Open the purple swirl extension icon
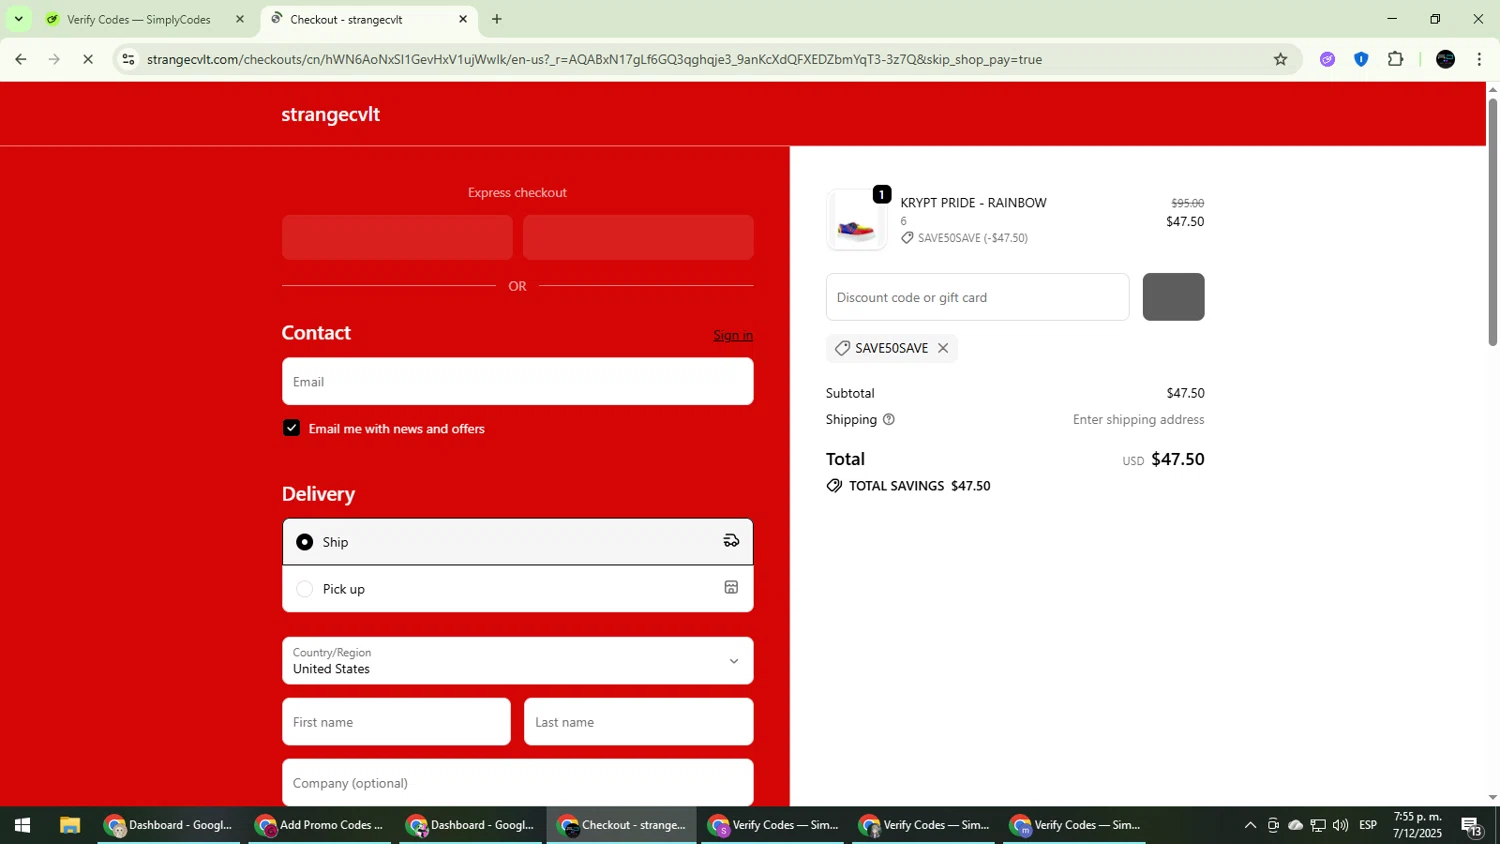Image resolution: width=1500 pixels, height=844 pixels. point(1327,59)
